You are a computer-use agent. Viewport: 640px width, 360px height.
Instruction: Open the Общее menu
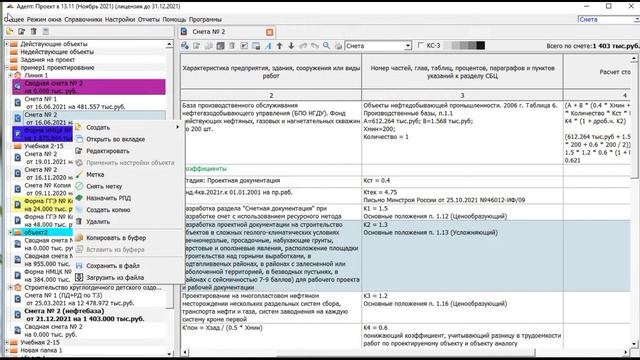pyautogui.click(x=14, y=19)
